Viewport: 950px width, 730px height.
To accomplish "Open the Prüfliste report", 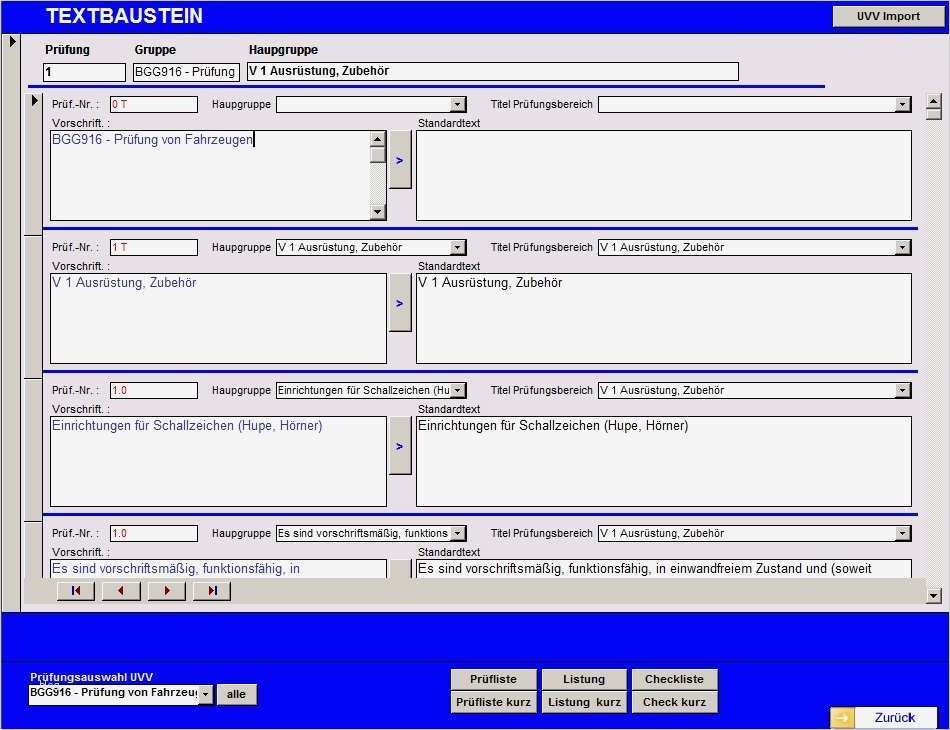I will point(493,679).
